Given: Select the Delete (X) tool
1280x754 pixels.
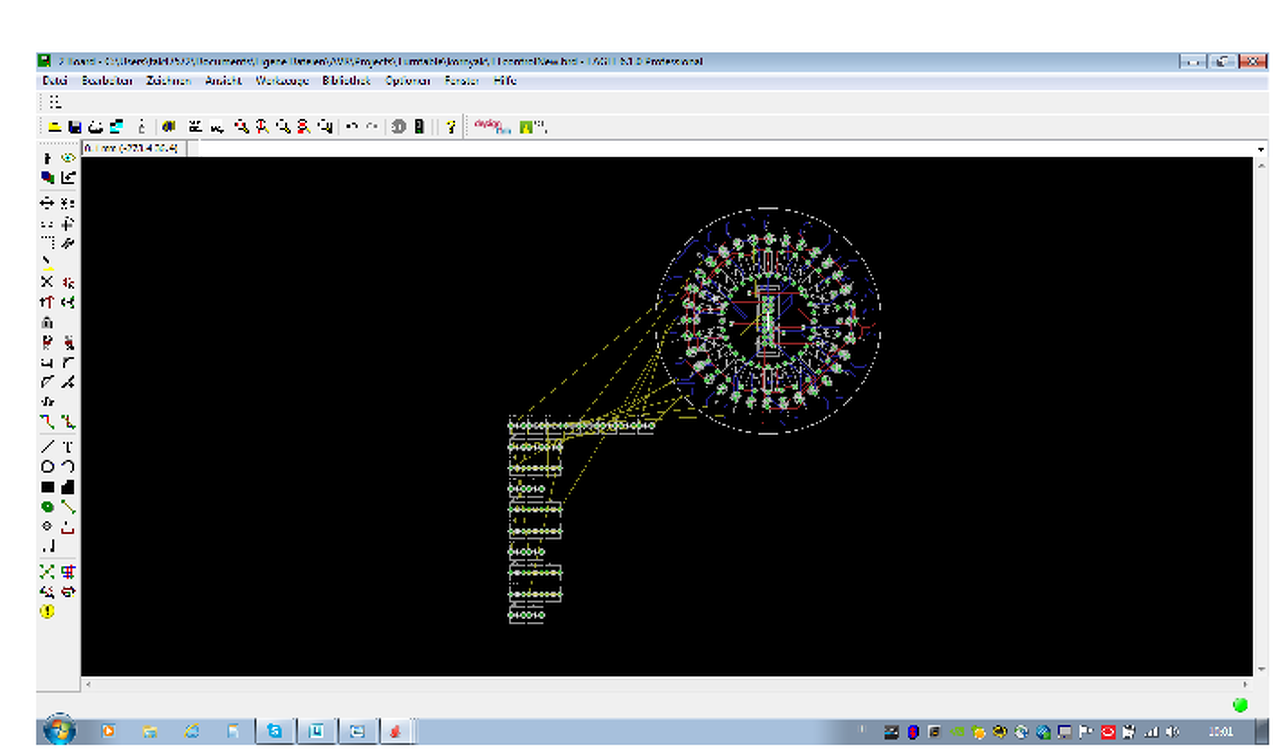Looking at the screenshot, I should pos(47,283).
